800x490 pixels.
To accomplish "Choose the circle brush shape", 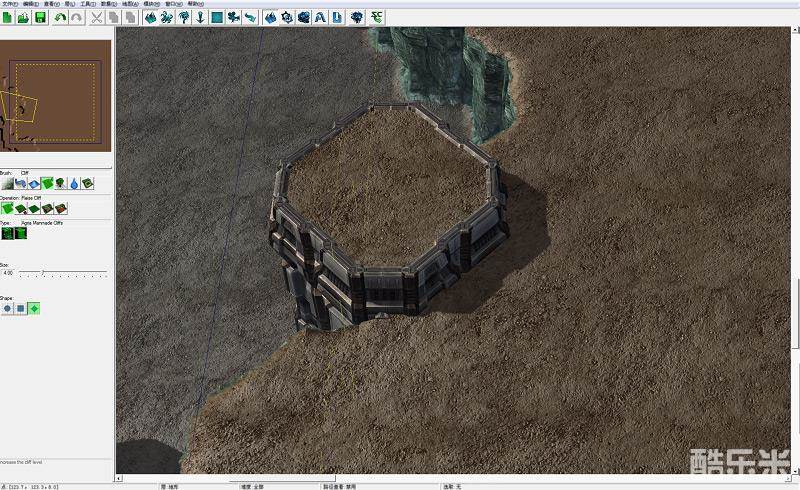I will pos(7,308).
